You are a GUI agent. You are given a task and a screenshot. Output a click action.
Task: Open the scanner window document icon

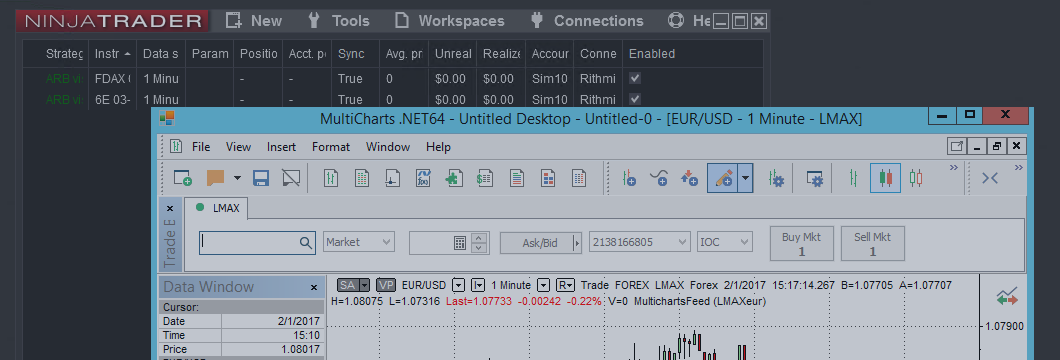(362, 178)
